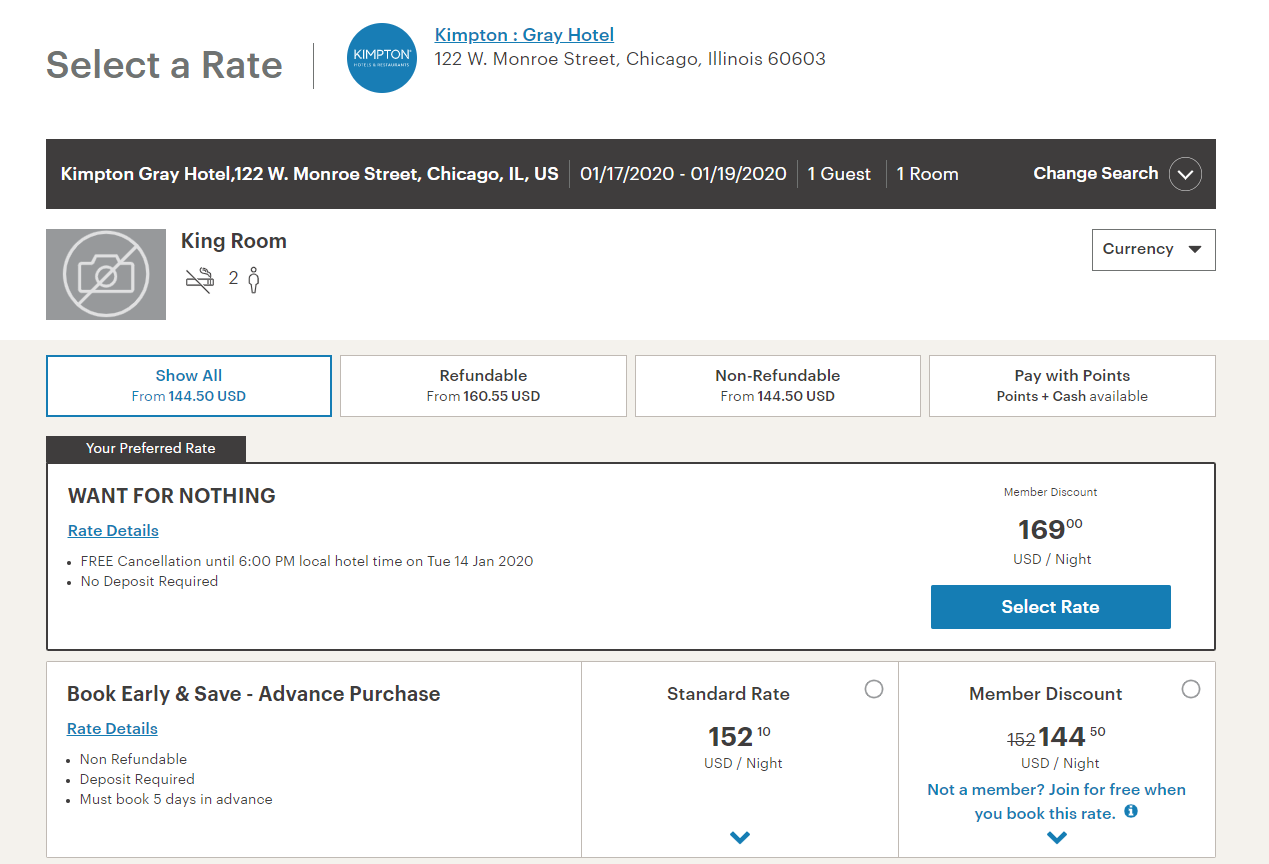Select the Standard Rate radio button

pos(874,689)
